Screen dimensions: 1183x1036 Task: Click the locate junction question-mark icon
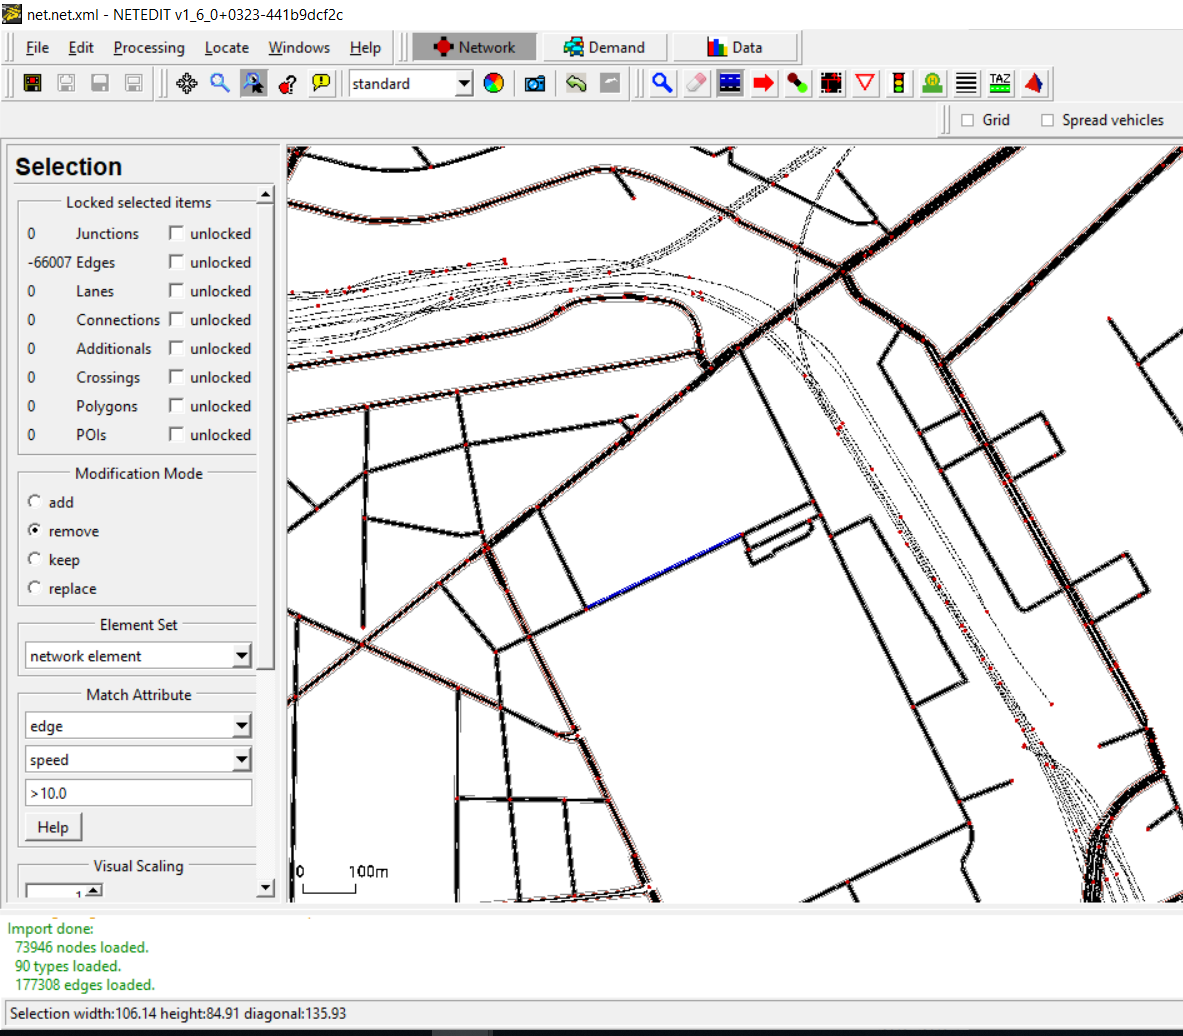(x=287, y=83)
